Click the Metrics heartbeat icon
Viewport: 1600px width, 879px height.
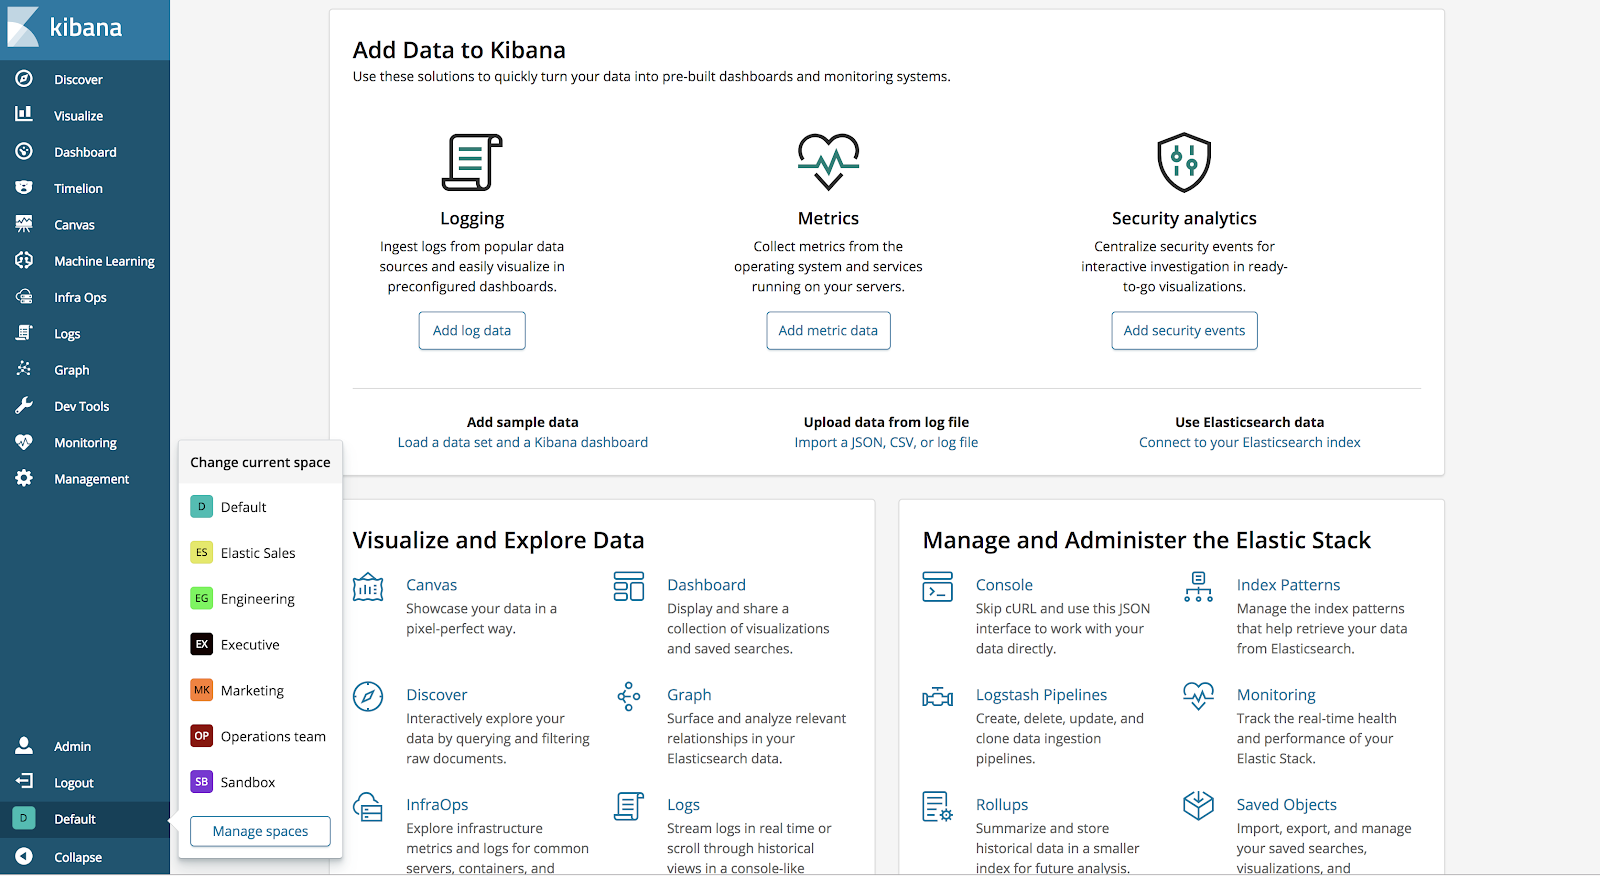828,162
